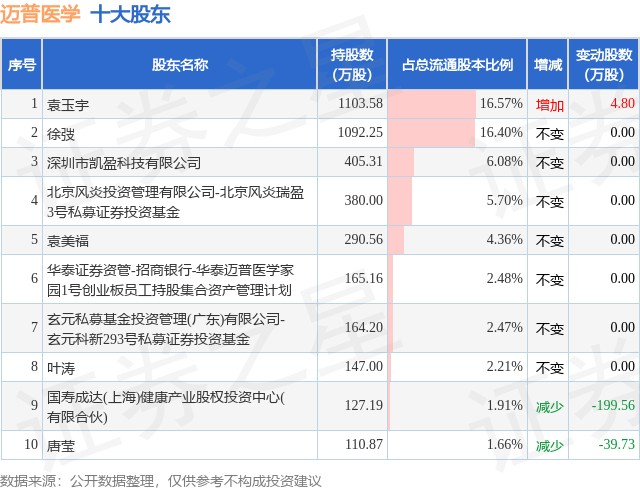Click holdings value 290.56
This screenshot has height=490, width=640.
click(x=364, y=239)
